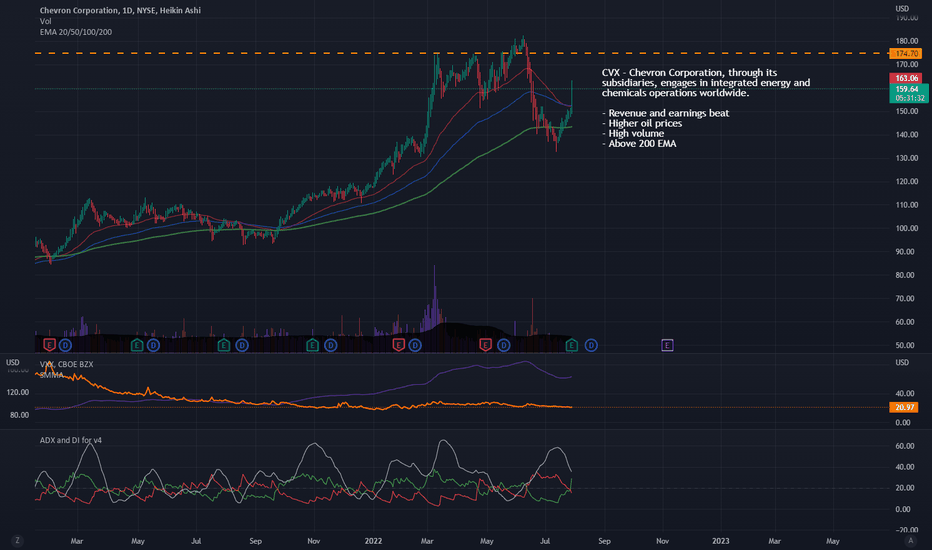The image size is (932, 550).
Task: Select the dividend marker after May 2022
Action: click(x=503, y=345)
